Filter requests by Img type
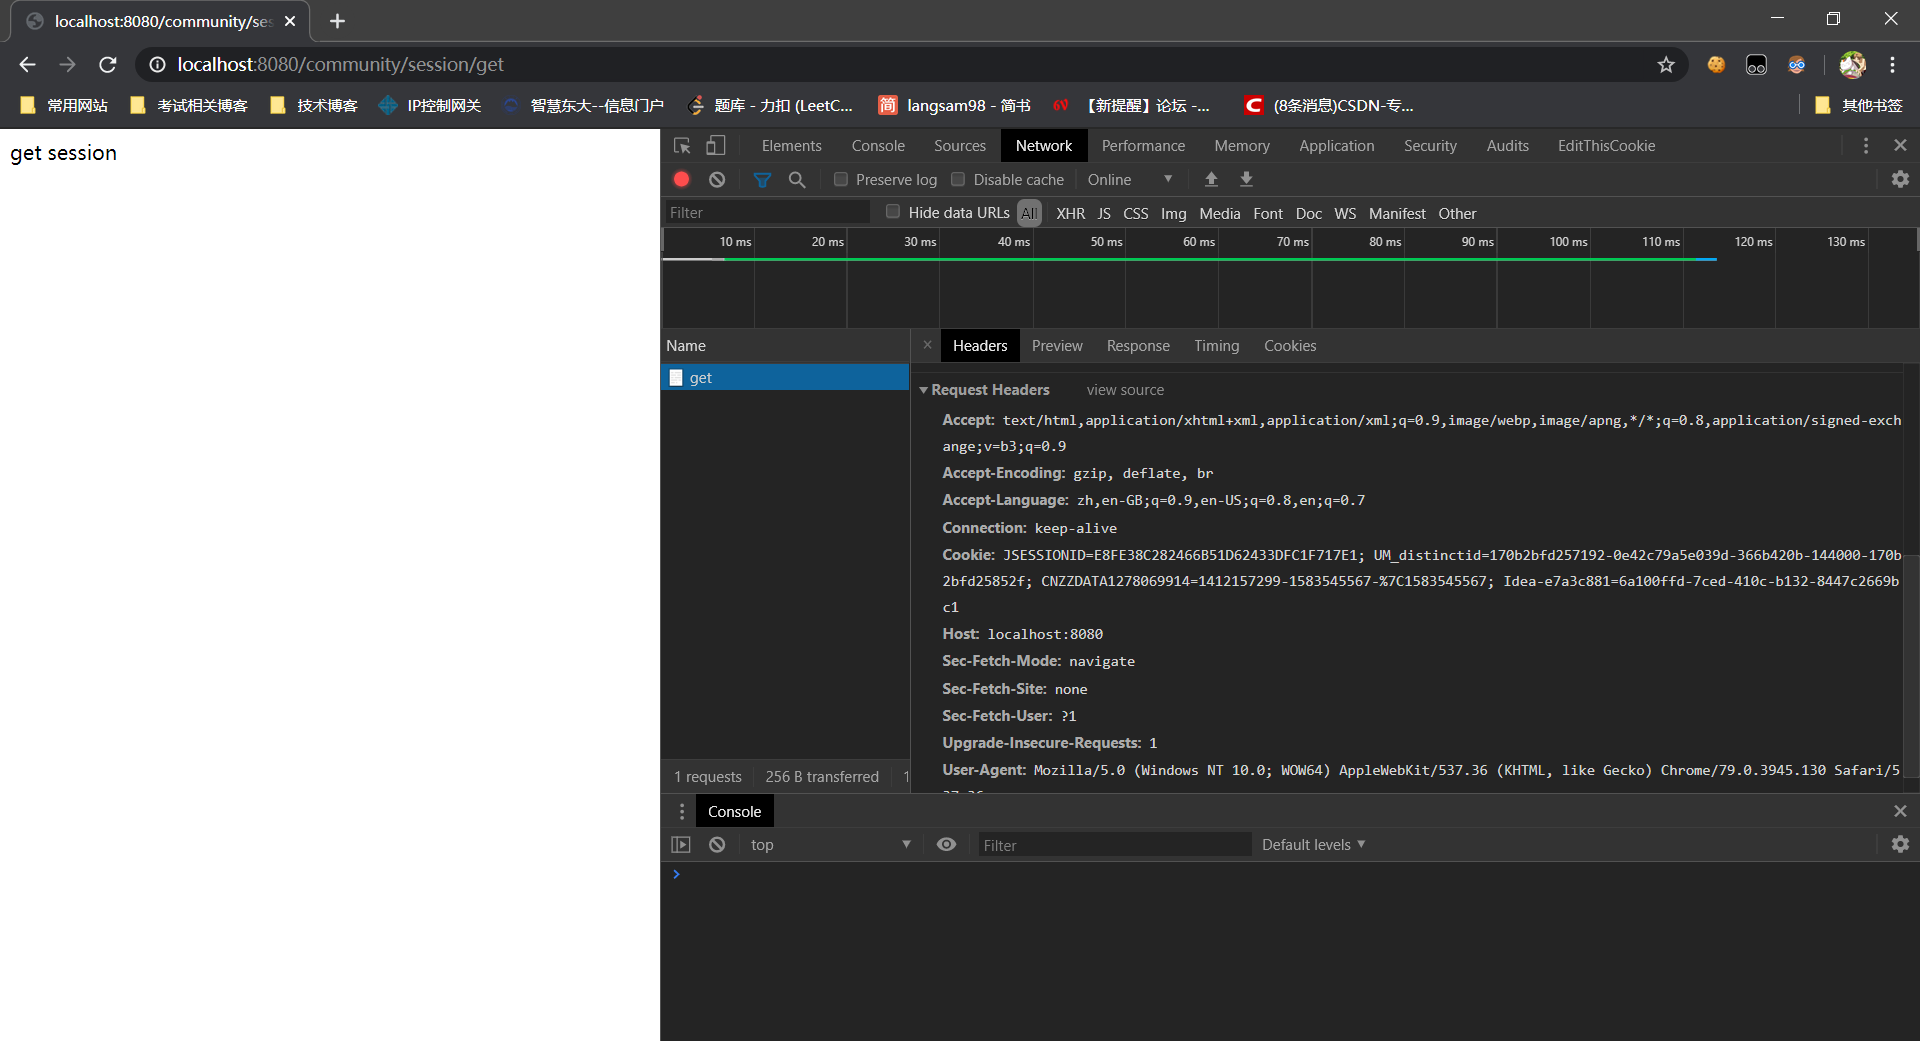The width and height of the screenshot is (1920, 1041). [1173, 213]
